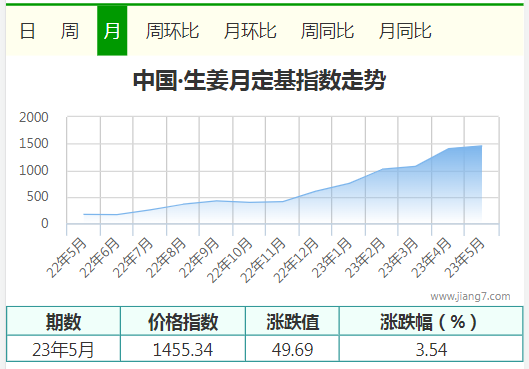
Task: Switch to the 周同比 tab
Action: 327,31
